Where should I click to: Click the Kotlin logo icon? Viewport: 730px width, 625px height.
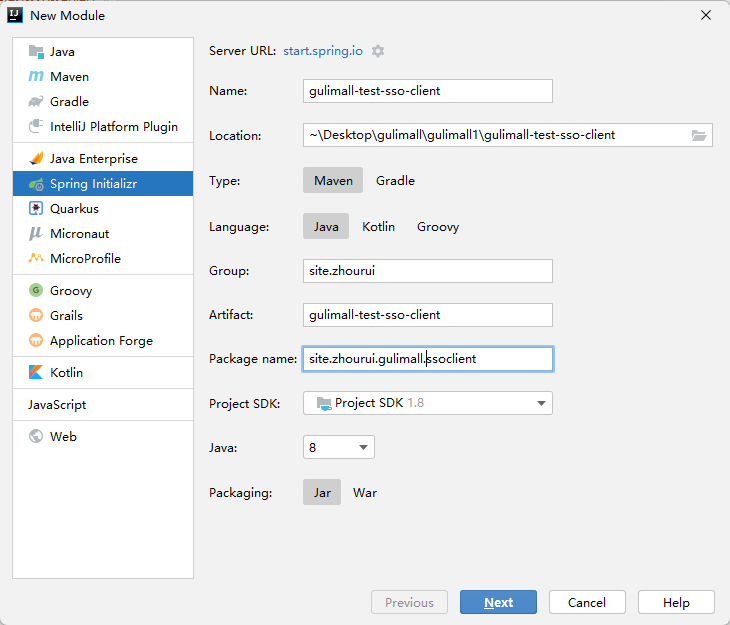coord(36,372)
